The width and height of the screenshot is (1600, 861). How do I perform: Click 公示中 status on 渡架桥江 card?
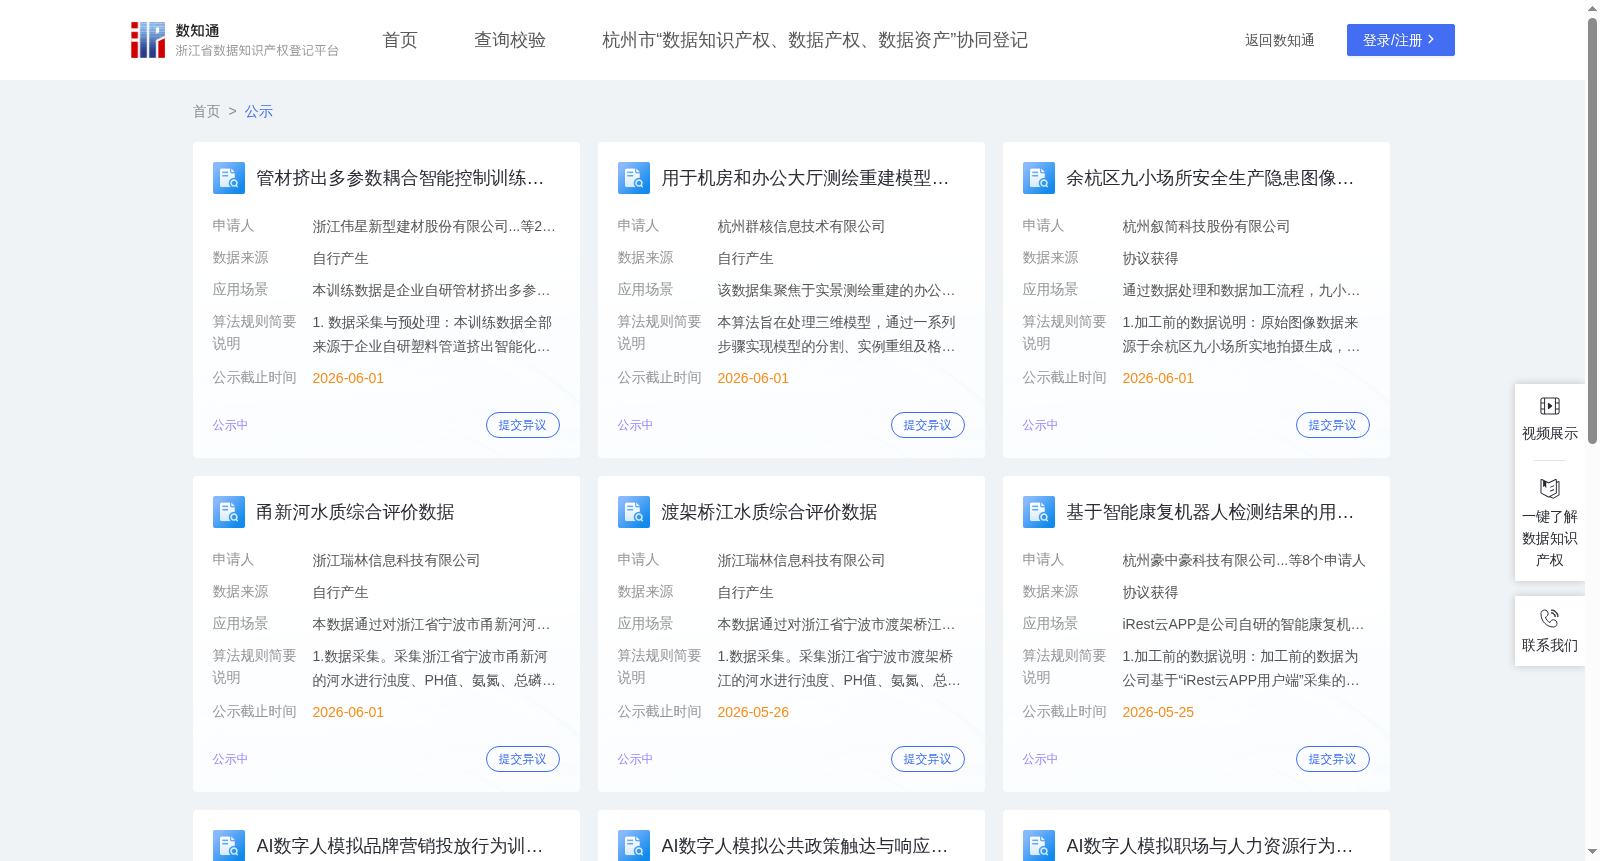pyautogui.click(x=635, y=759)
